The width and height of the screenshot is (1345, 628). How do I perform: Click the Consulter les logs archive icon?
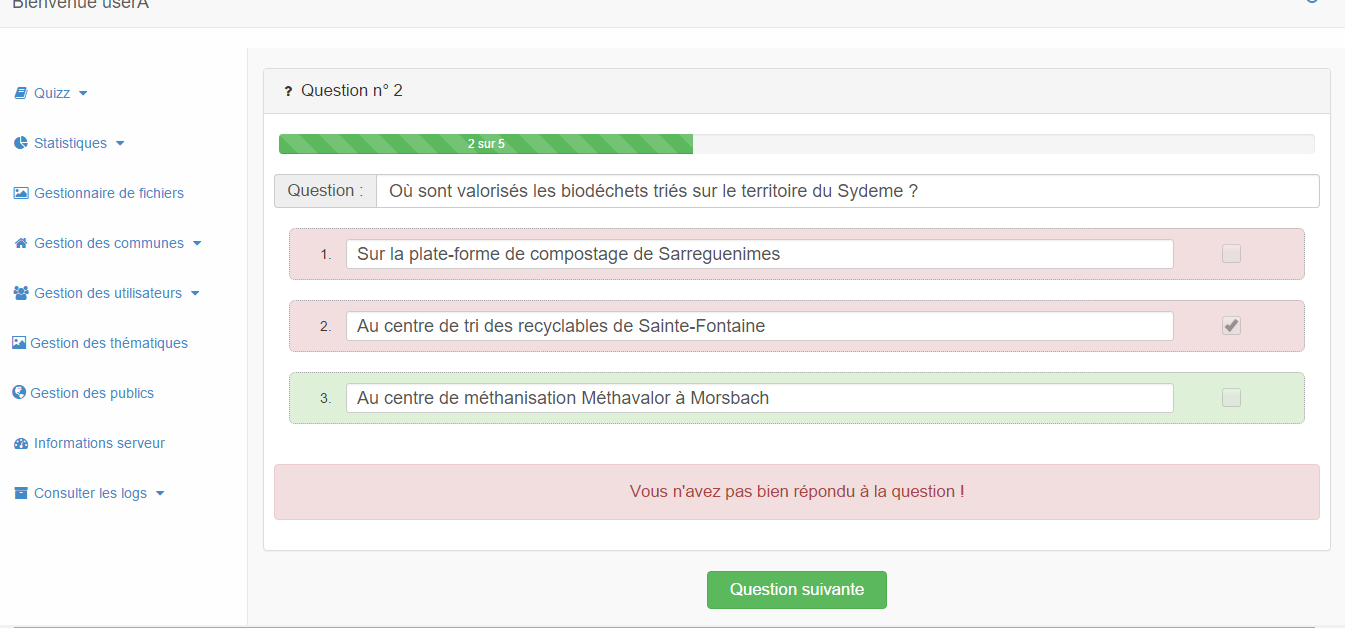[x=20, y=493]
